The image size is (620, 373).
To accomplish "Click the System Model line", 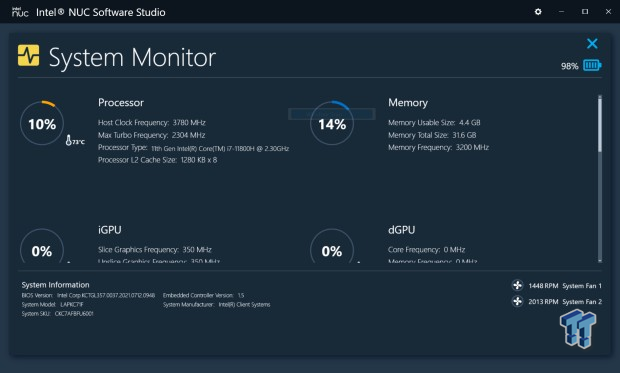I will pyautogui.click(x=52, y=305).
